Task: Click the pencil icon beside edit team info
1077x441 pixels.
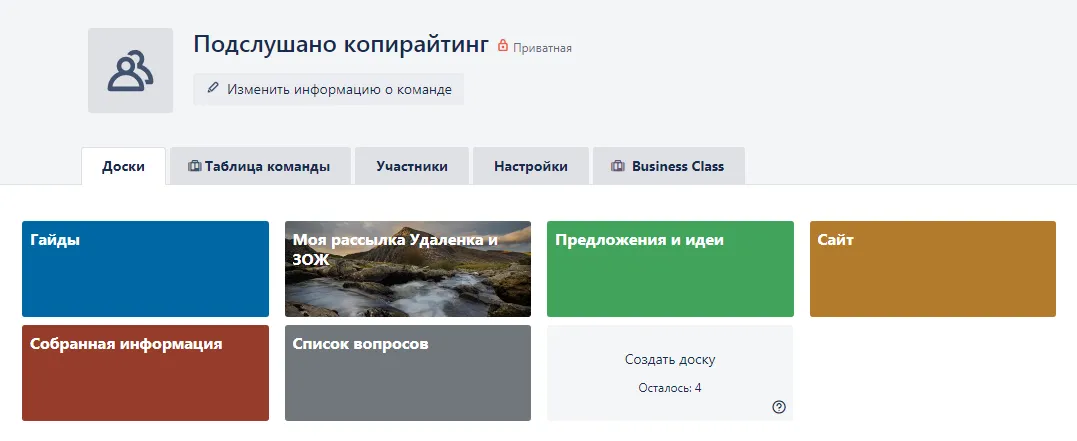Action: (x=213, y=89)
